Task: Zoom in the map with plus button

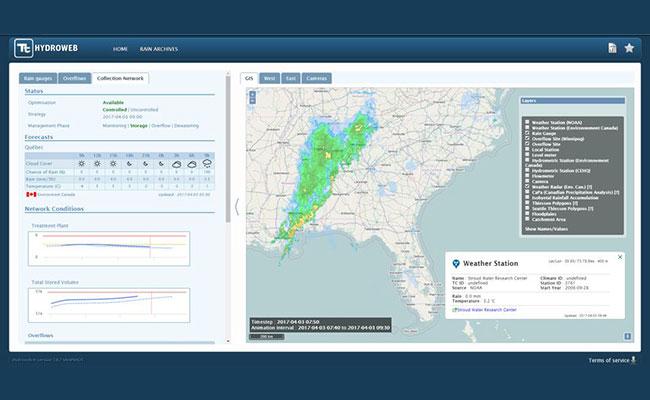Action: click(252, 95)
